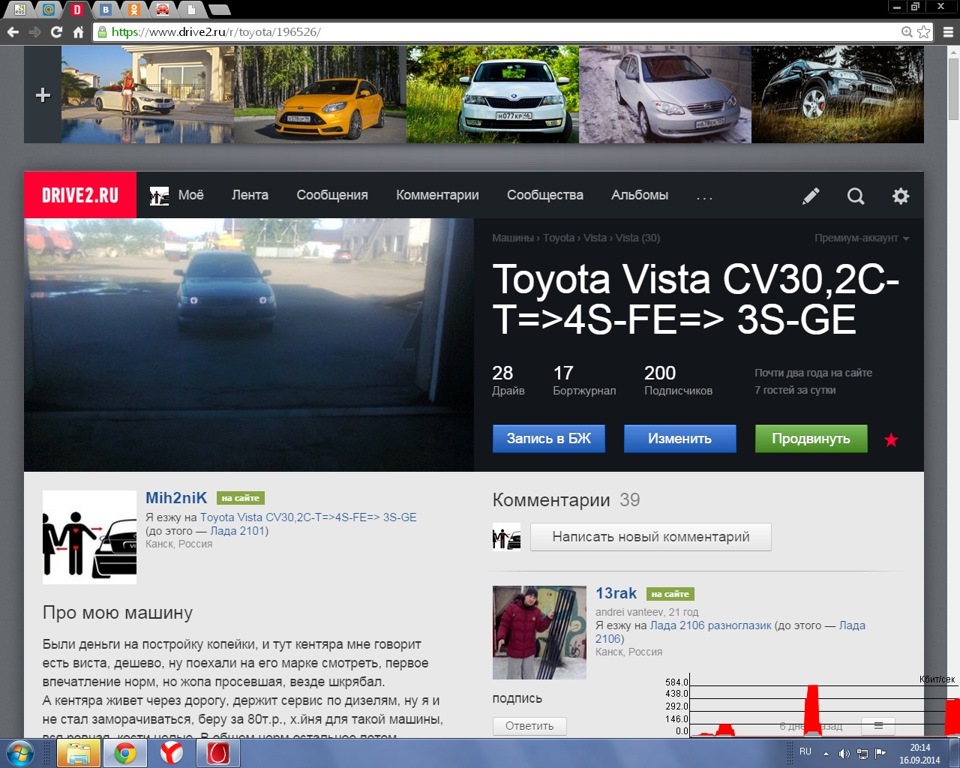Click the Изменить button

pyautogui.click(x=680, y=439)
